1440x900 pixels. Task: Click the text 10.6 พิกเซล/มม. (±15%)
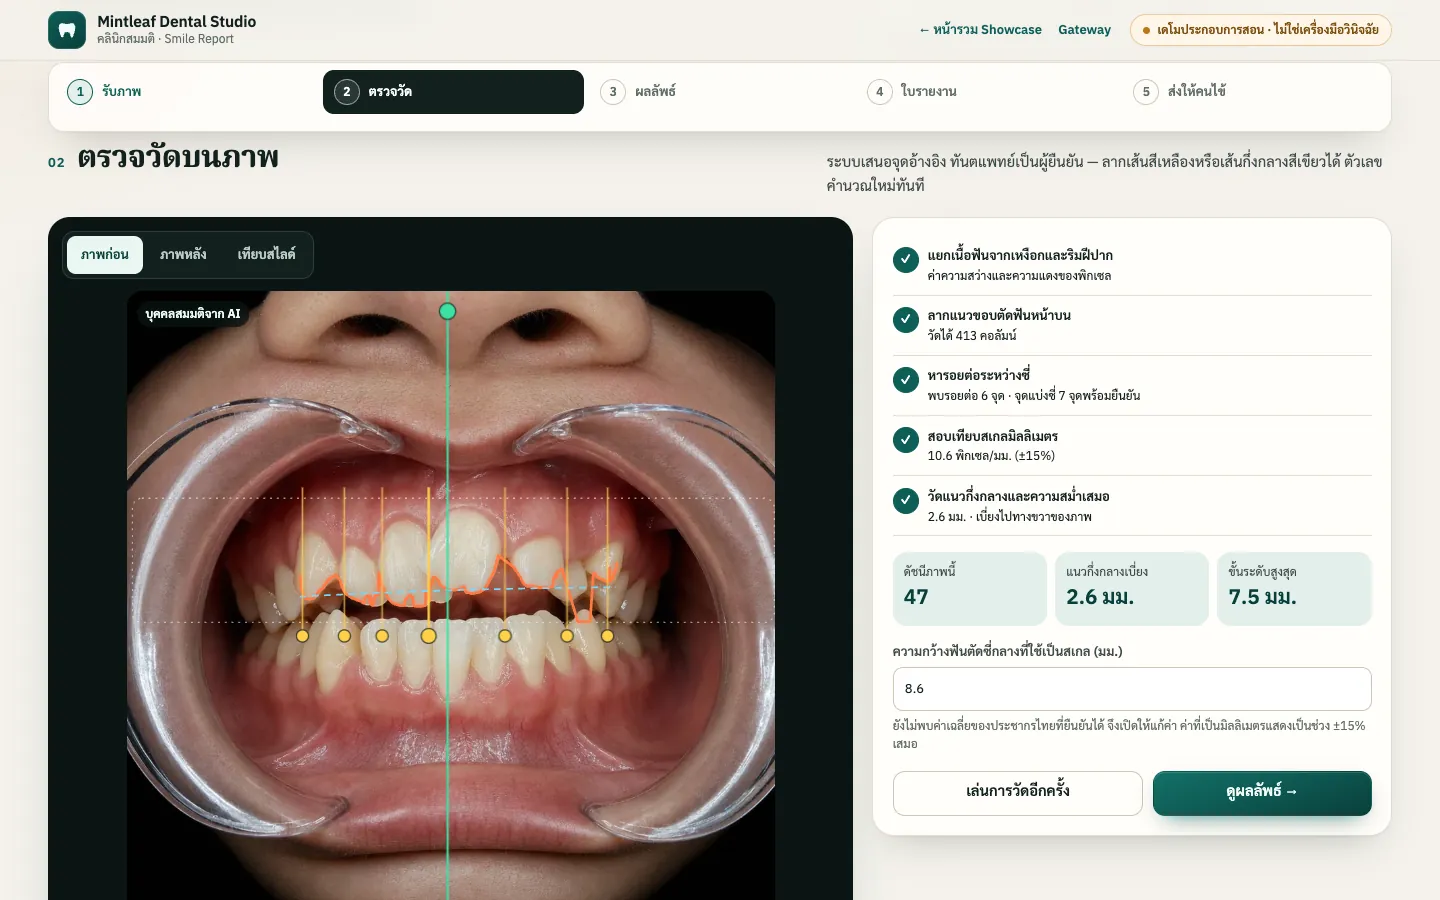(991, 456)
